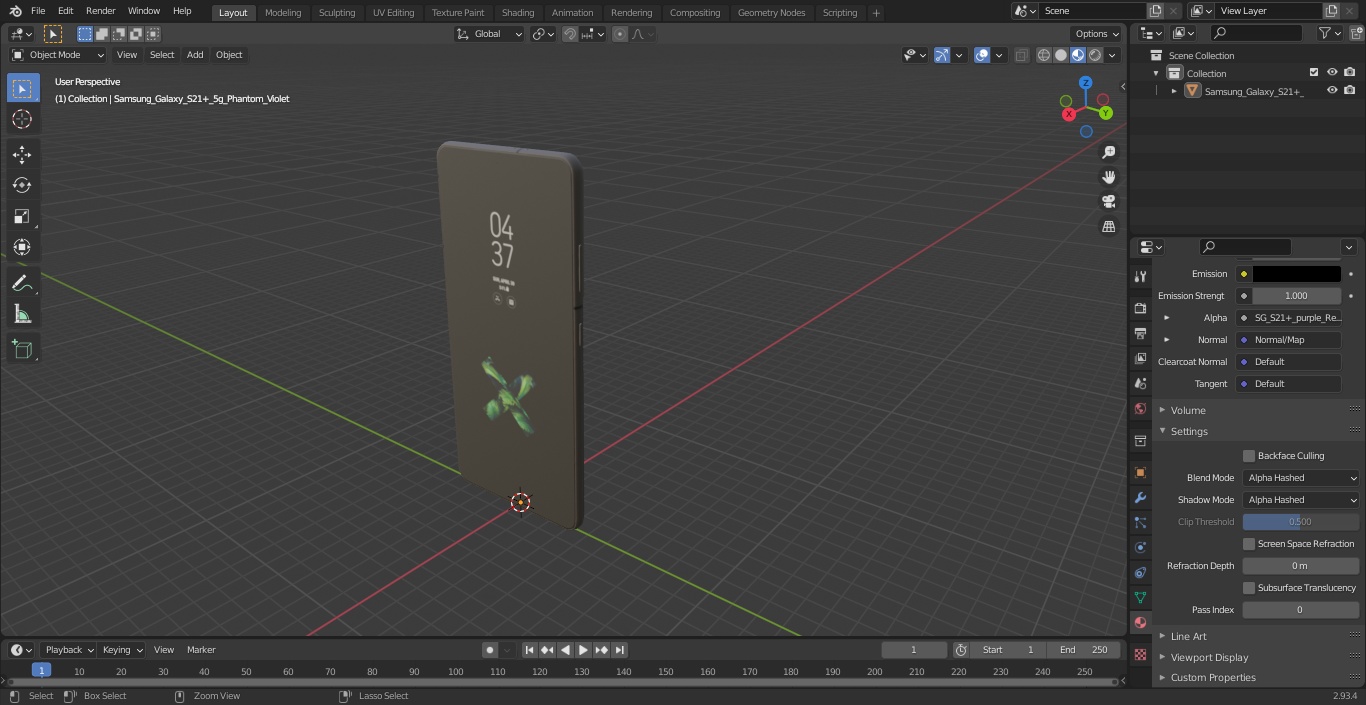Activate the Rotate tool
This screenshot has height=705, width=1366.
[x=22, y=185]
